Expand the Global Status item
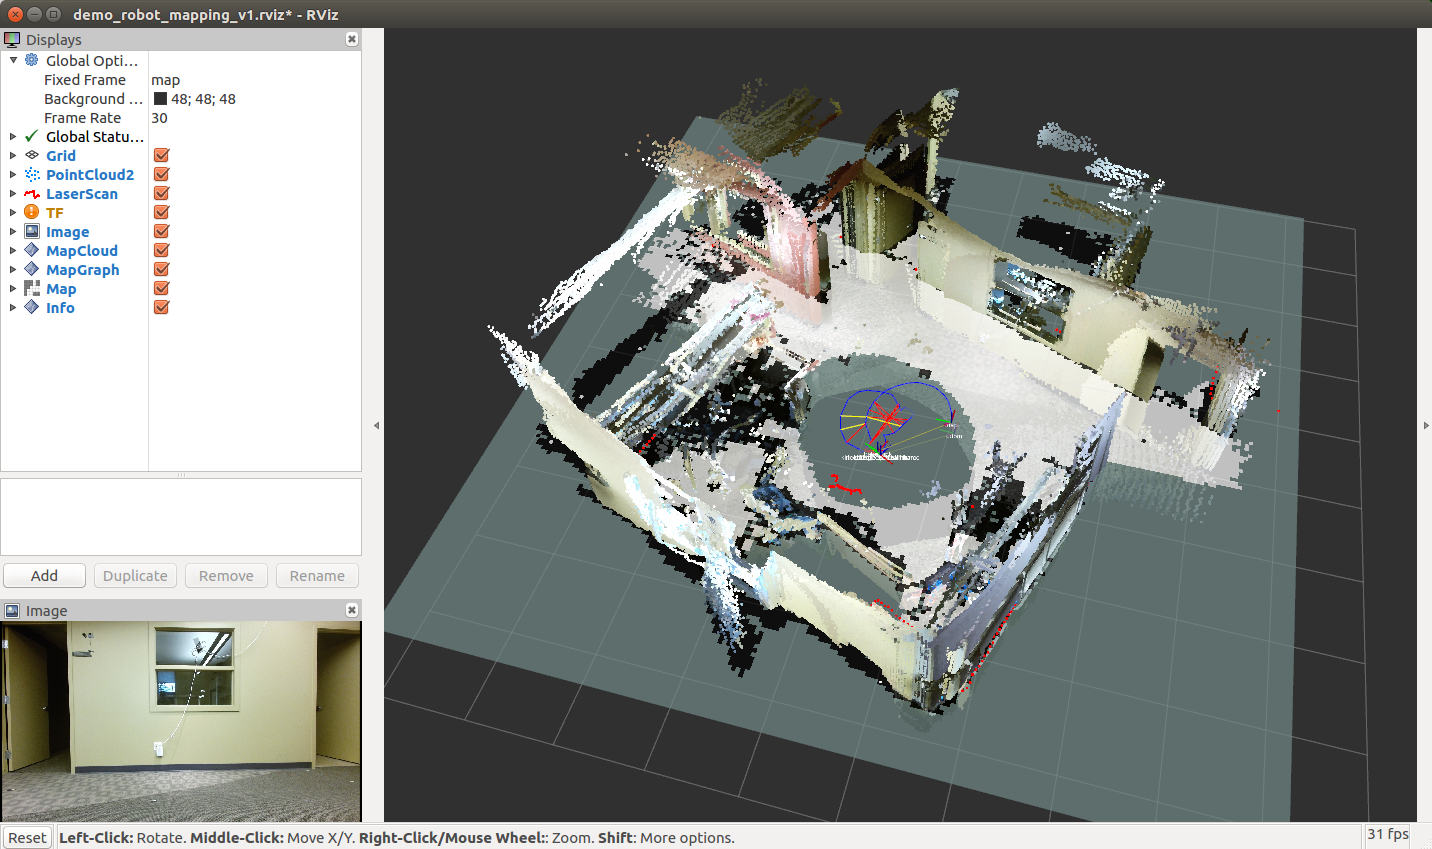The image size is (1432, 849). 13,136
